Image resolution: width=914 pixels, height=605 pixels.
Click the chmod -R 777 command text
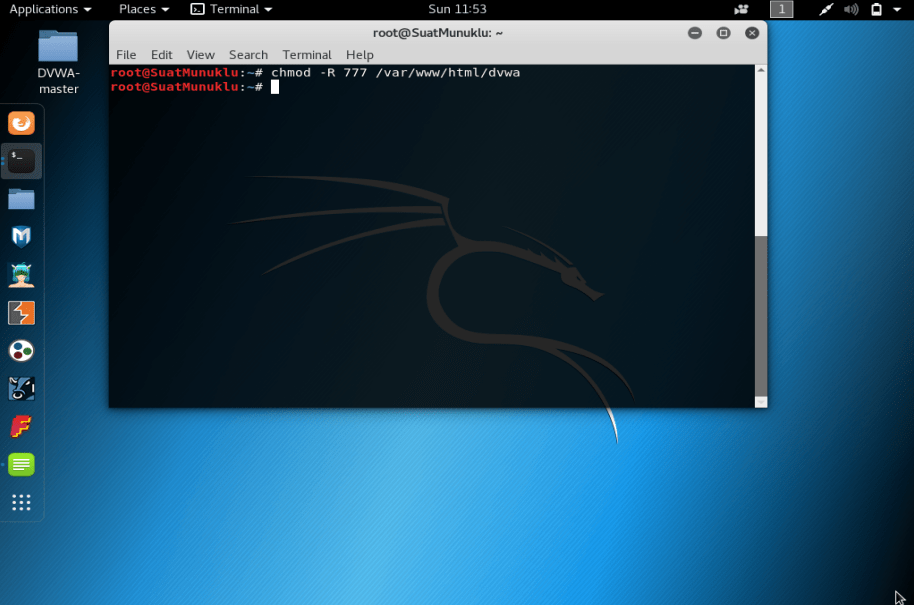pos(319,73)
